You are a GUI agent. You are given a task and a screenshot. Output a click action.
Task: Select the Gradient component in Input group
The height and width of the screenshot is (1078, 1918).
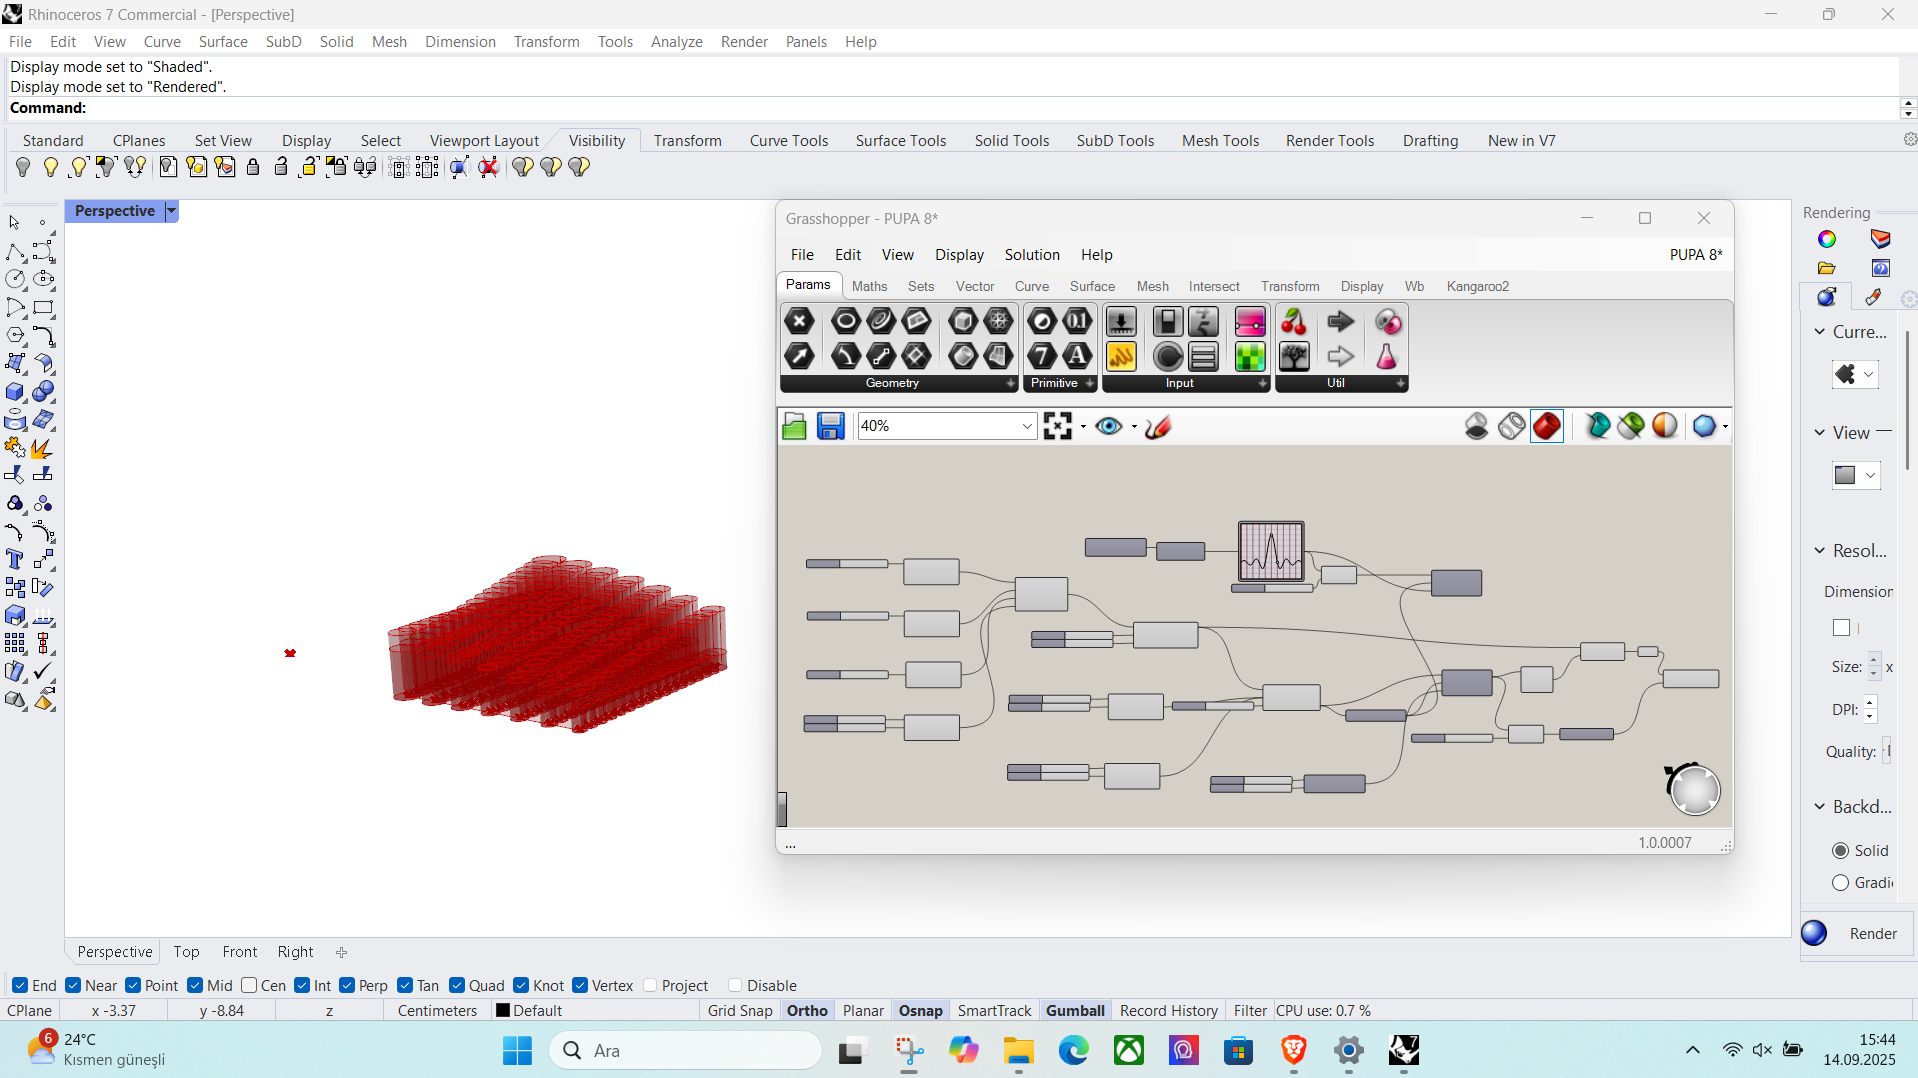[x=1249, y=322]
